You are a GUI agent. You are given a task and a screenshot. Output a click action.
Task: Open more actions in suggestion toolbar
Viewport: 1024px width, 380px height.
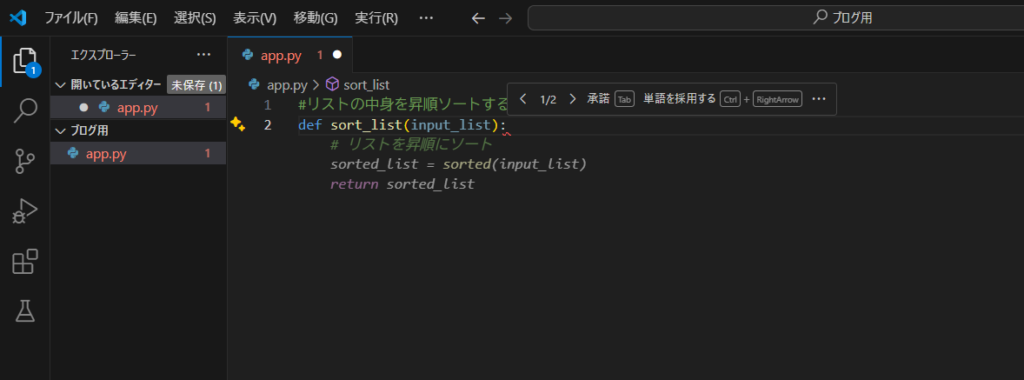(x=819, y=99)
